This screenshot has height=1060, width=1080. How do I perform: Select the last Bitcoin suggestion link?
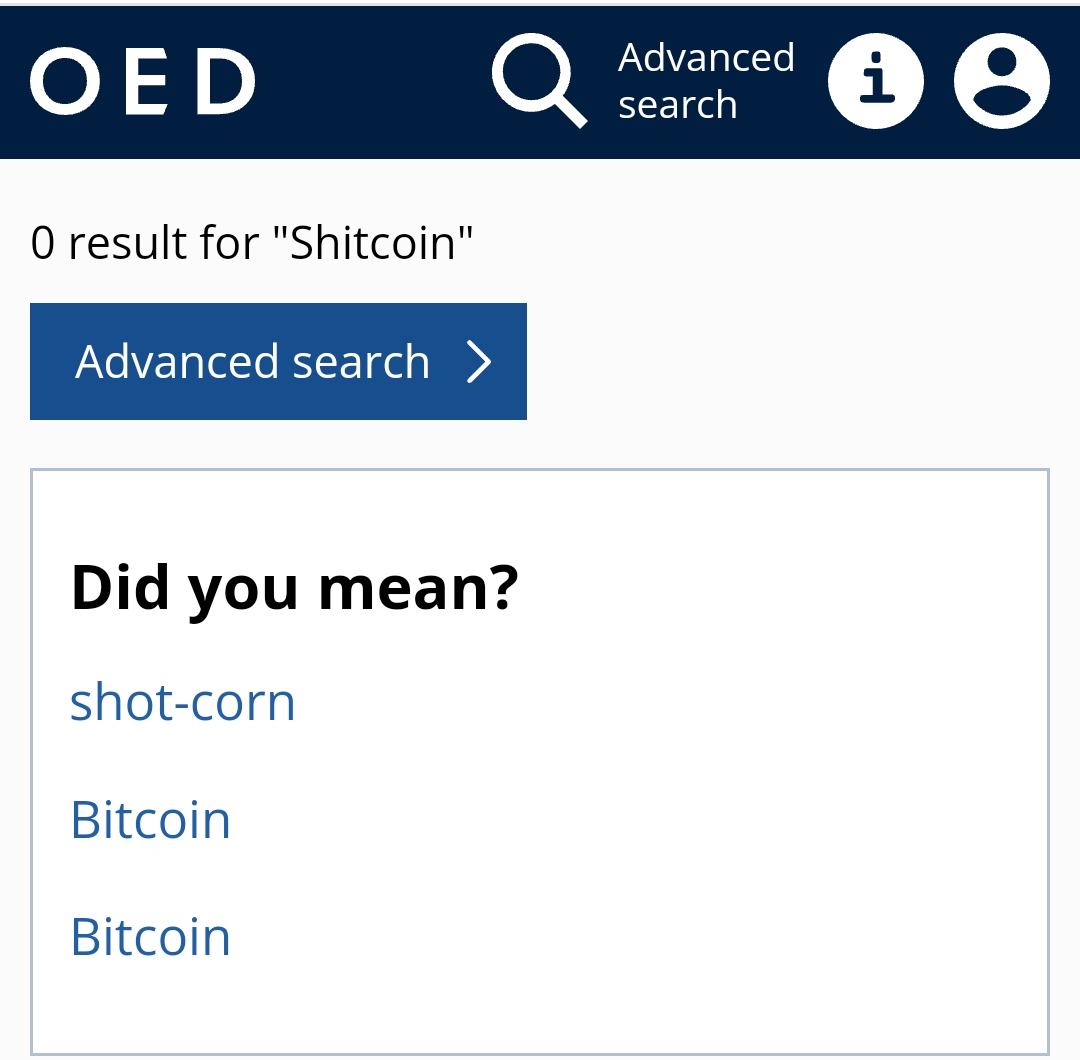[x=151, y=937]
